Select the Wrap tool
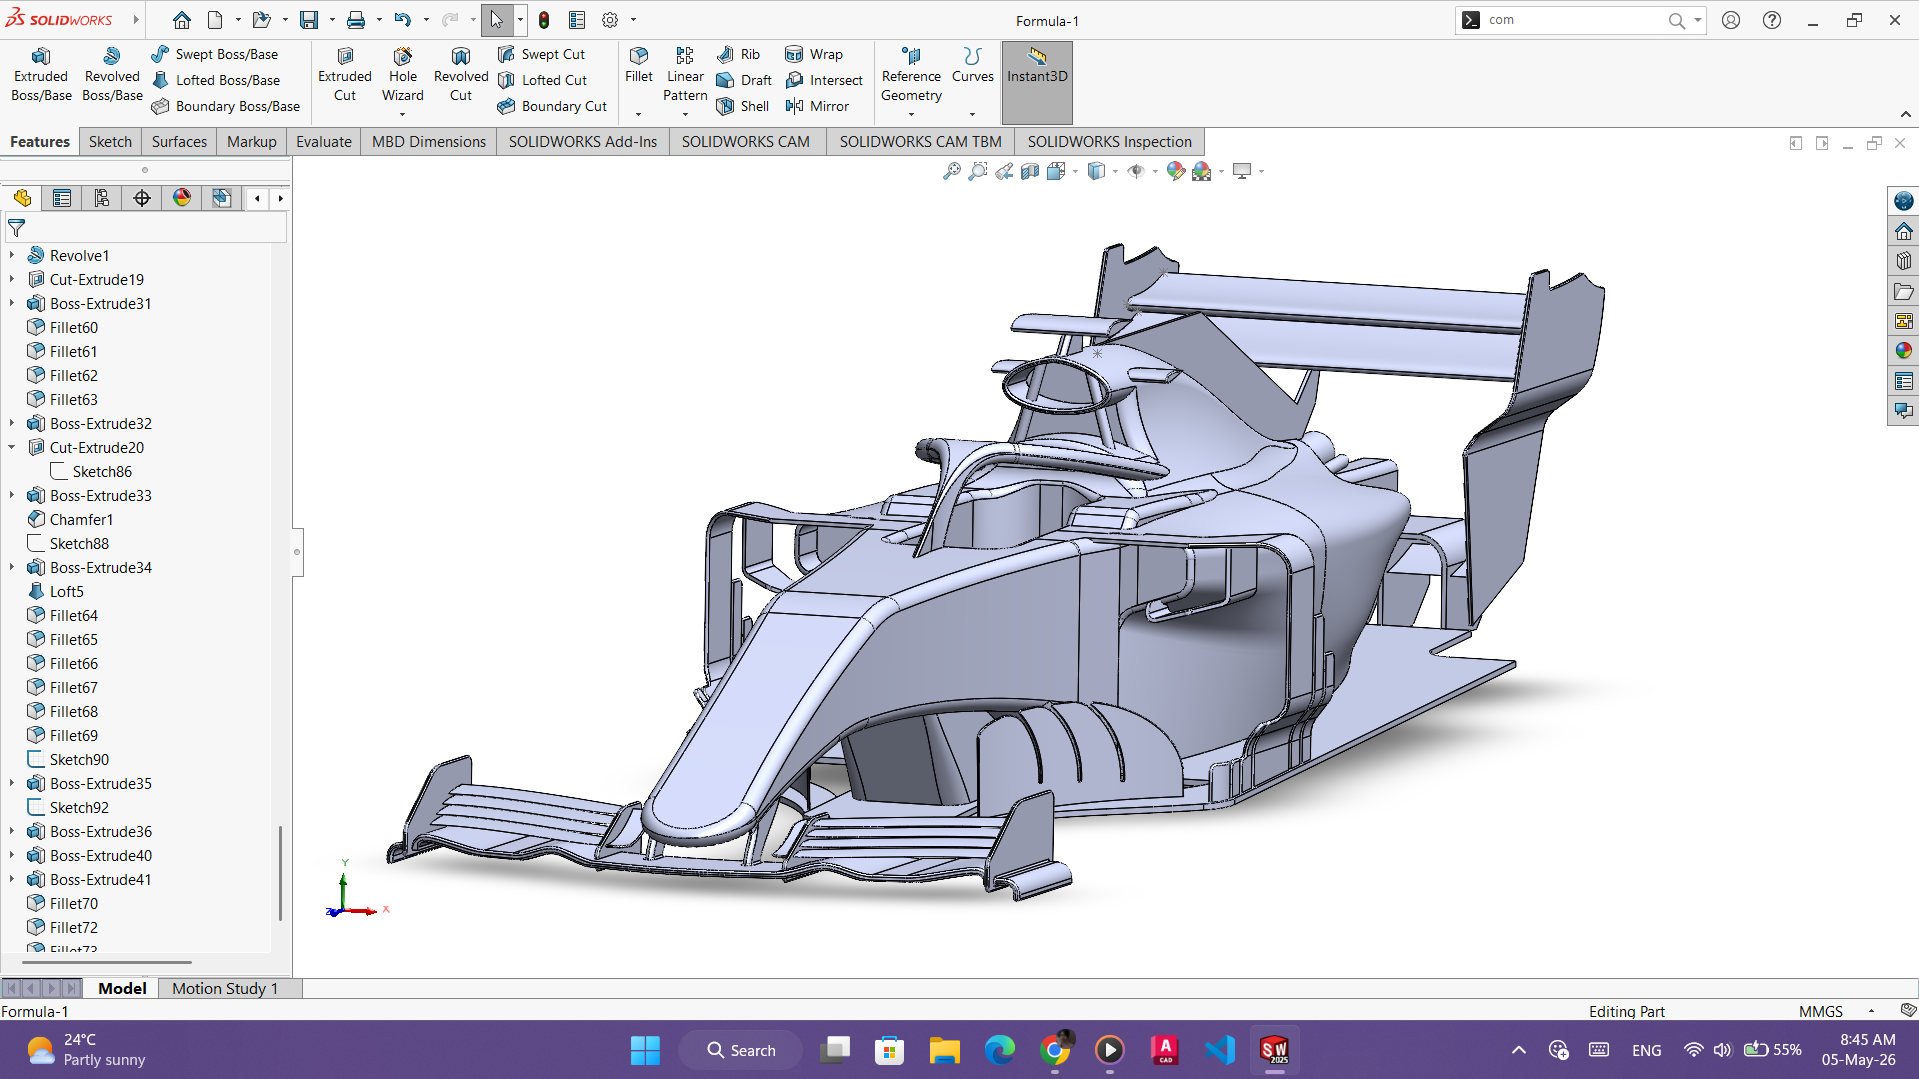The image size is (1919, 1079). tap(814, 54)
